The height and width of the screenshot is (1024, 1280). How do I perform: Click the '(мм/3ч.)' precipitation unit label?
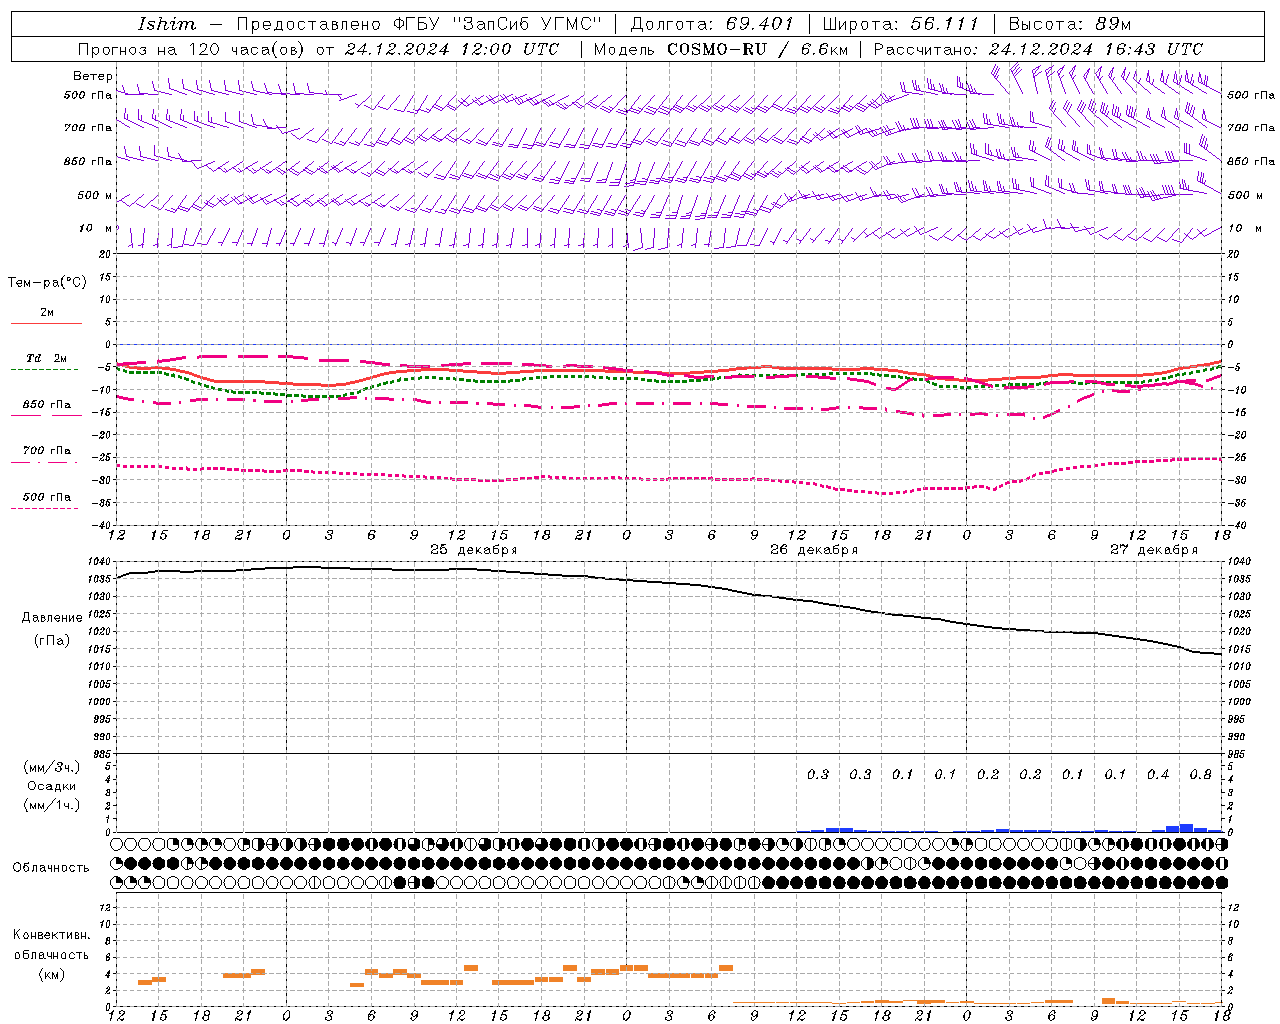[52, 767]
